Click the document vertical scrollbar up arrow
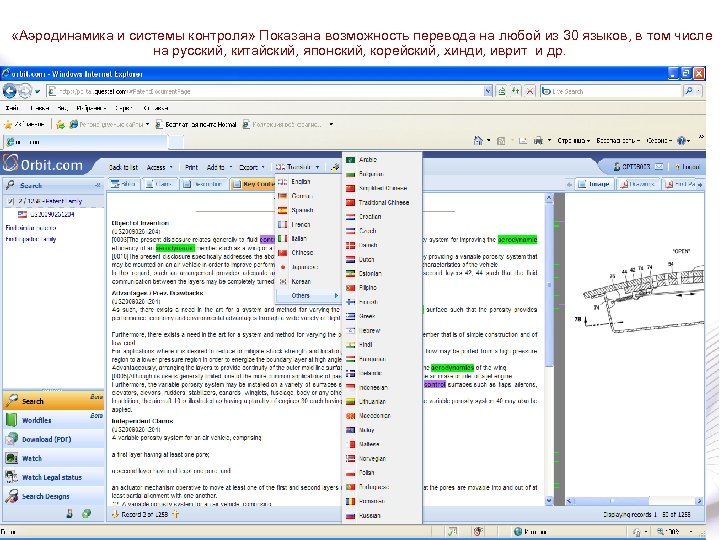Screen dimensions: 720x540 point(549,198)
